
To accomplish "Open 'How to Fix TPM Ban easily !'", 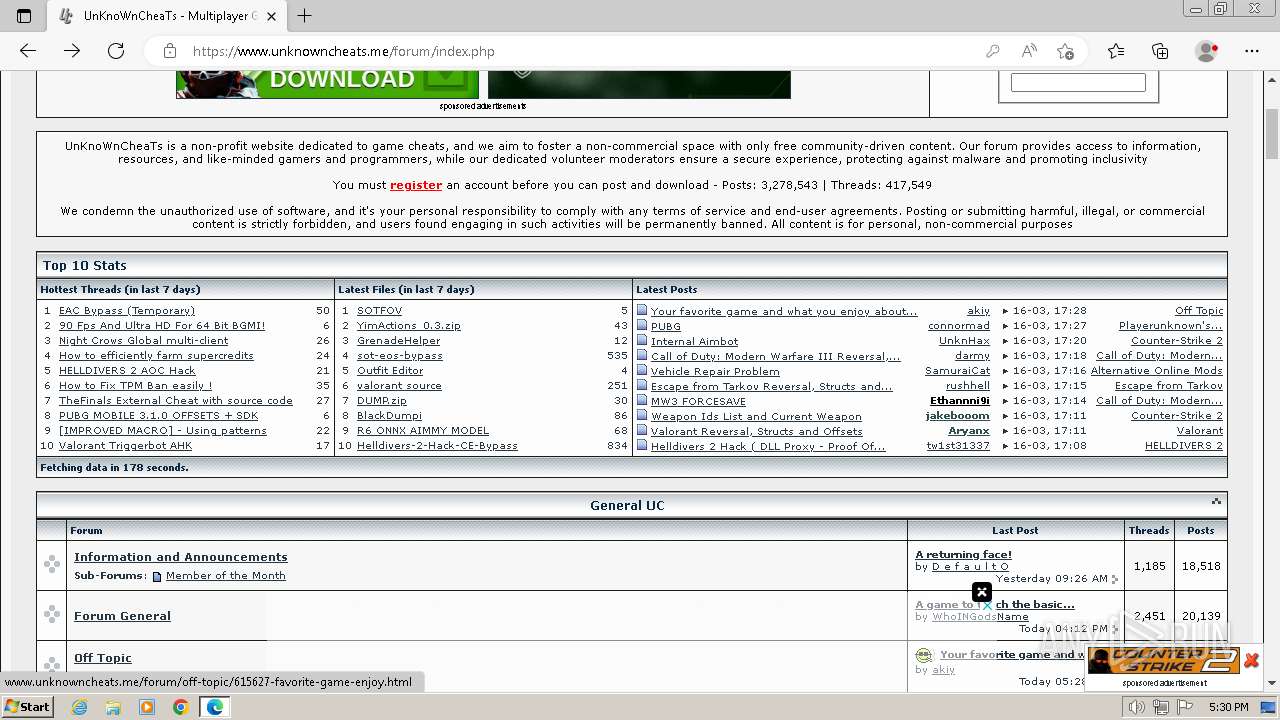I will tap(135, 386).
